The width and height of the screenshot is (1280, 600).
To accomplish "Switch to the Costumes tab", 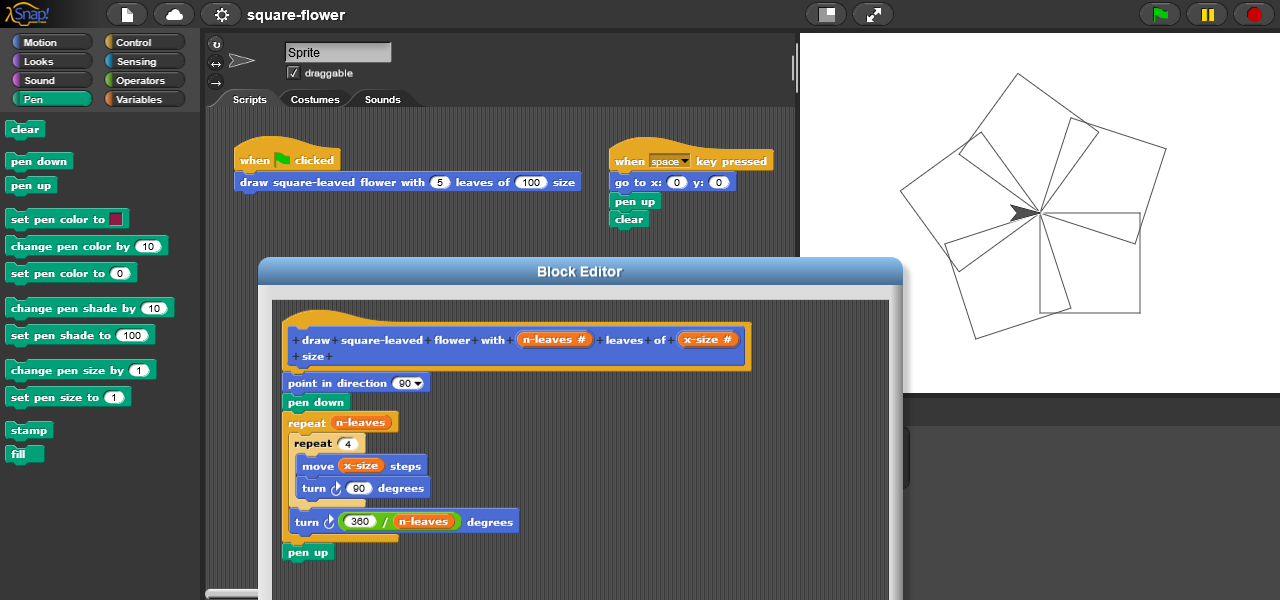I will point(315,99).
